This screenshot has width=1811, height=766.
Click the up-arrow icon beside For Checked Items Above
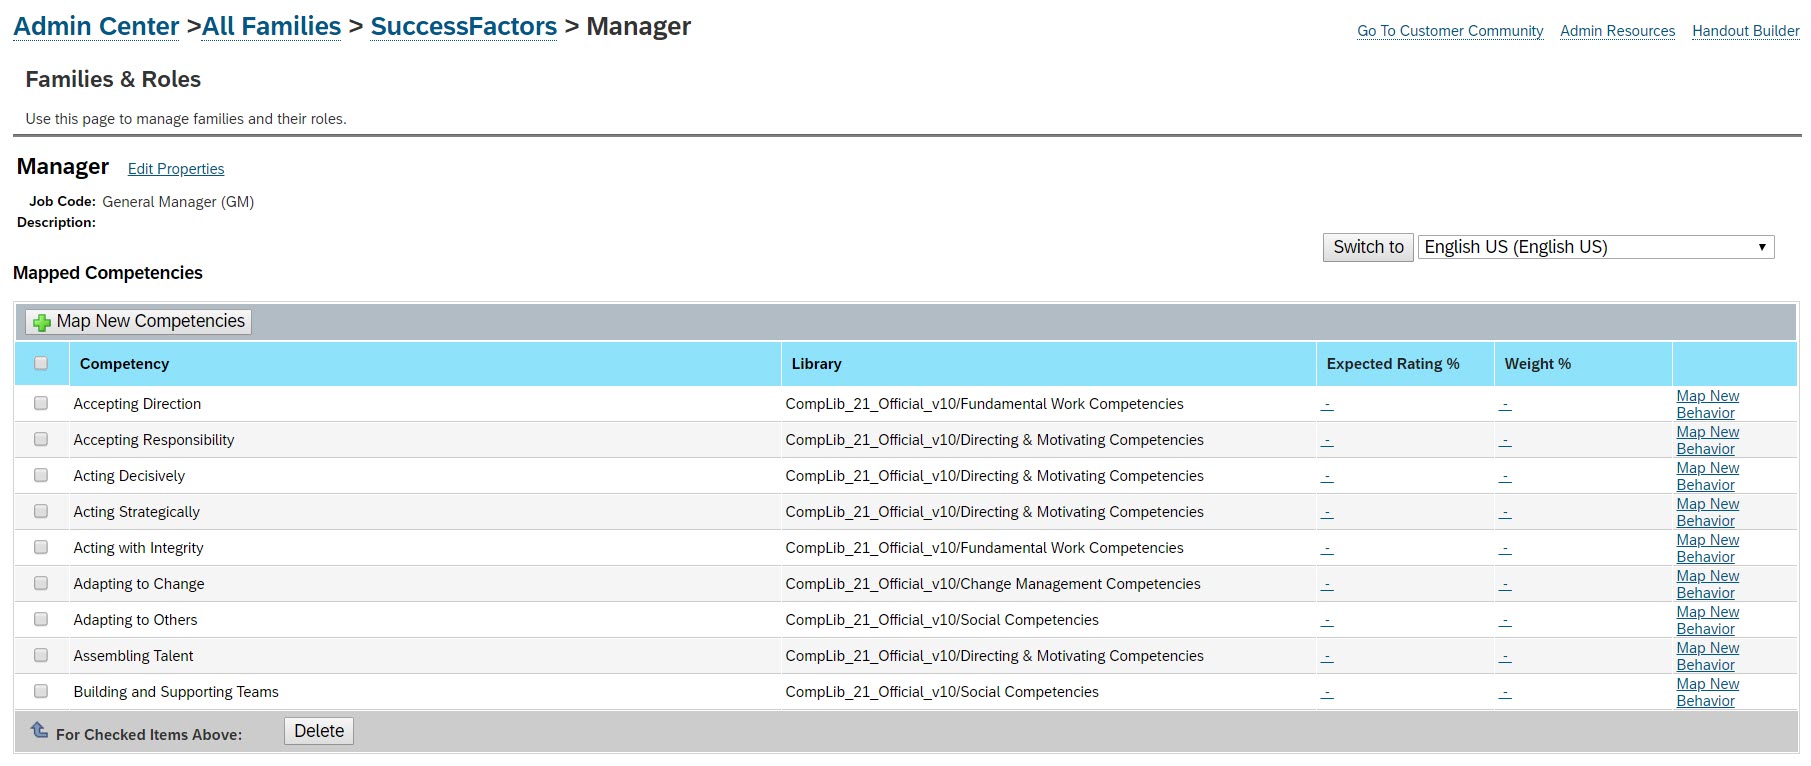coord(39,730)
